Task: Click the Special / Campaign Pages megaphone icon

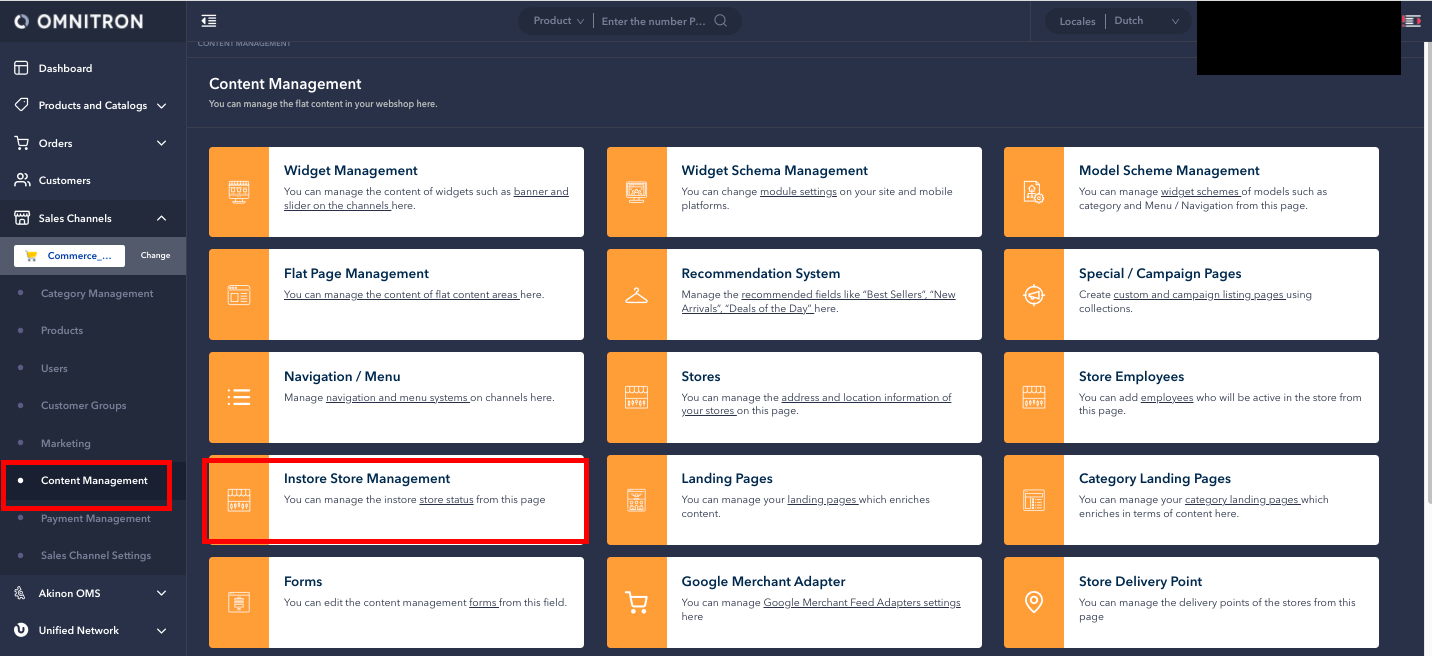Action: [x=1034, y=295]
